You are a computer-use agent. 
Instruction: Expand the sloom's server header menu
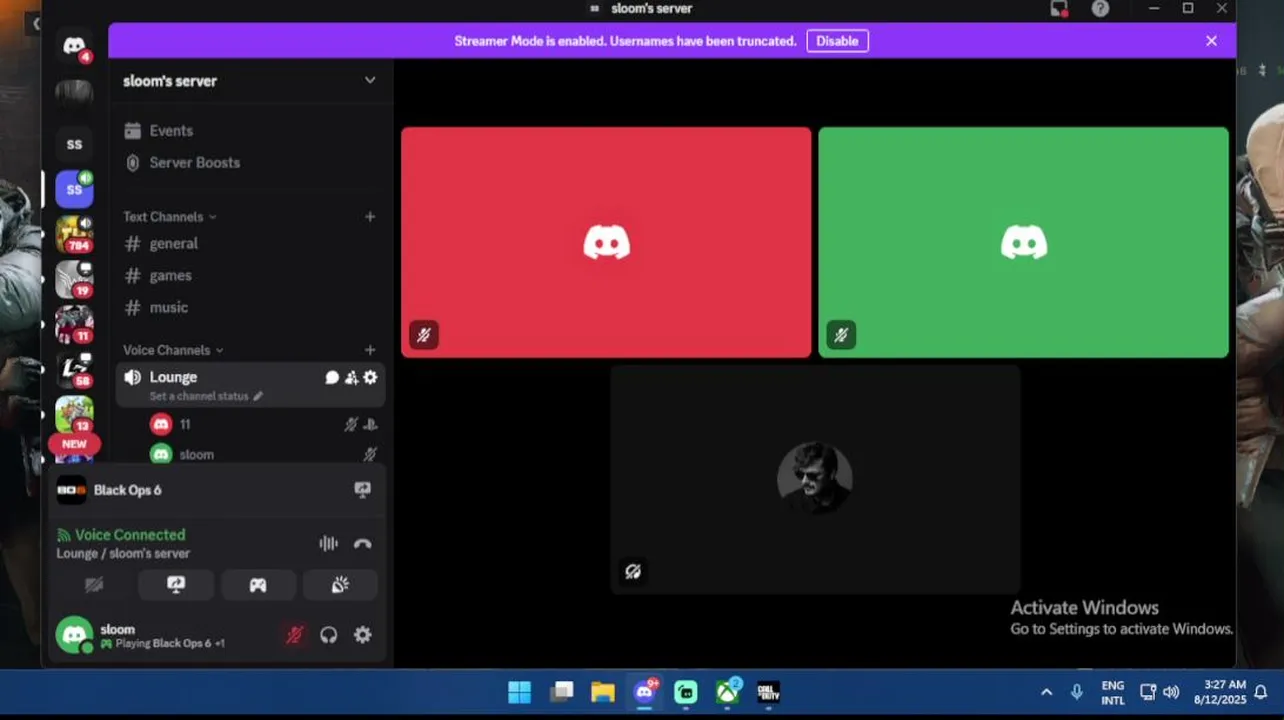(250, 81)
